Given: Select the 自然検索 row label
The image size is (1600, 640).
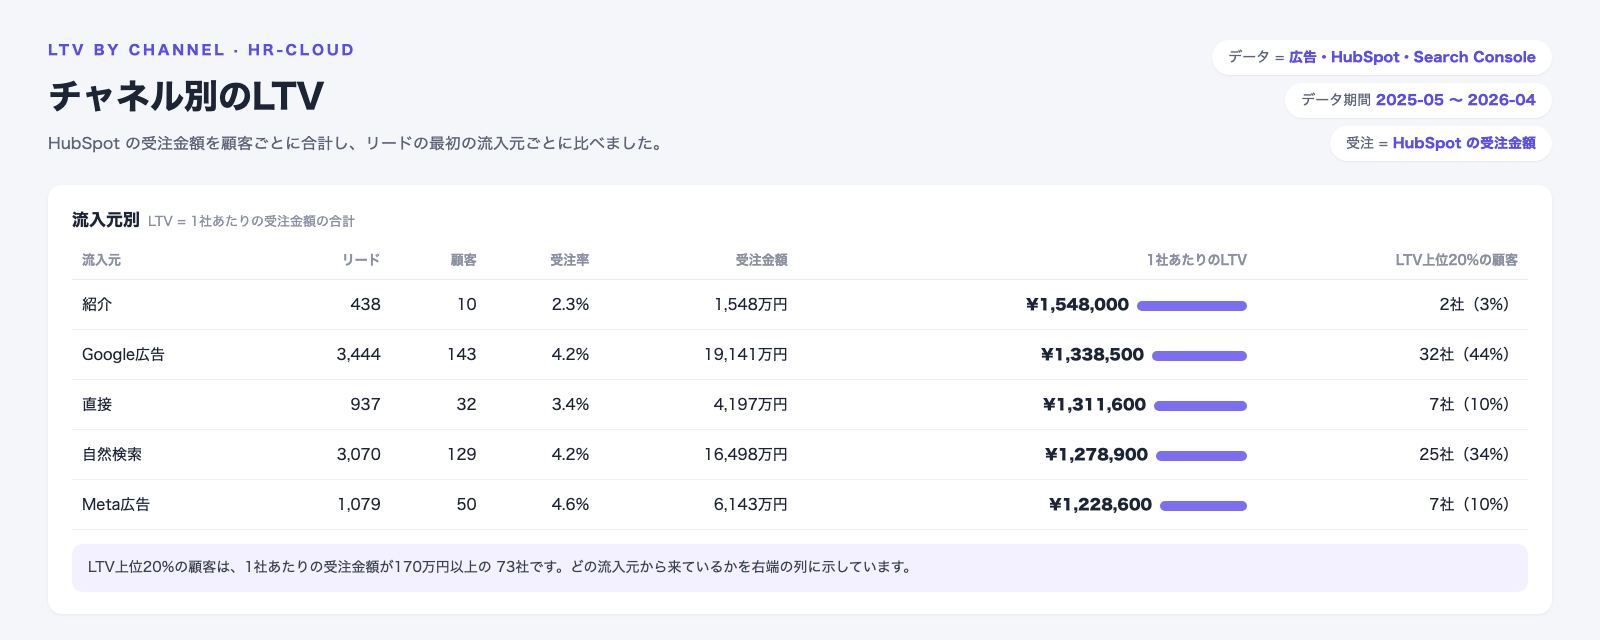Looking at the screenshot, I should (112, 454).
